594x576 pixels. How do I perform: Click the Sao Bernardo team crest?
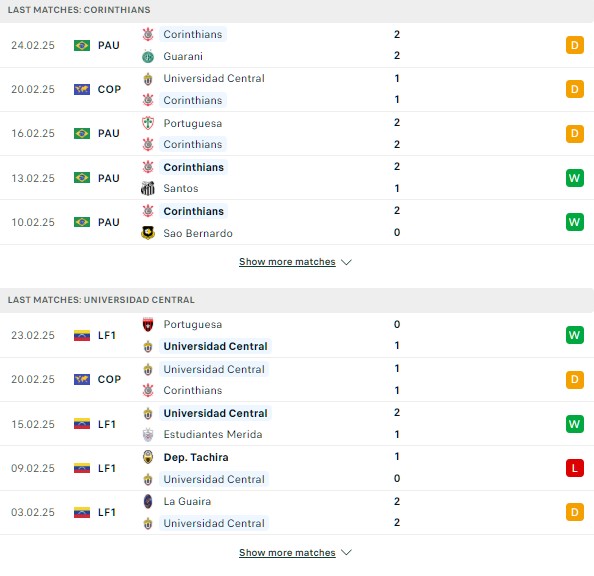pyautogui.click(x=148, y=233)
